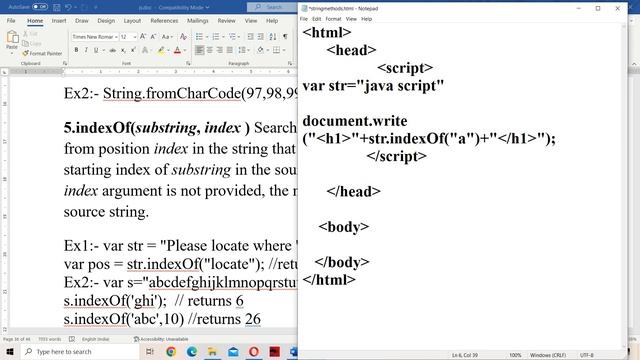Undo the last action in Word
The height and width of the screenshot is (360, 640).
click(68, 7)
